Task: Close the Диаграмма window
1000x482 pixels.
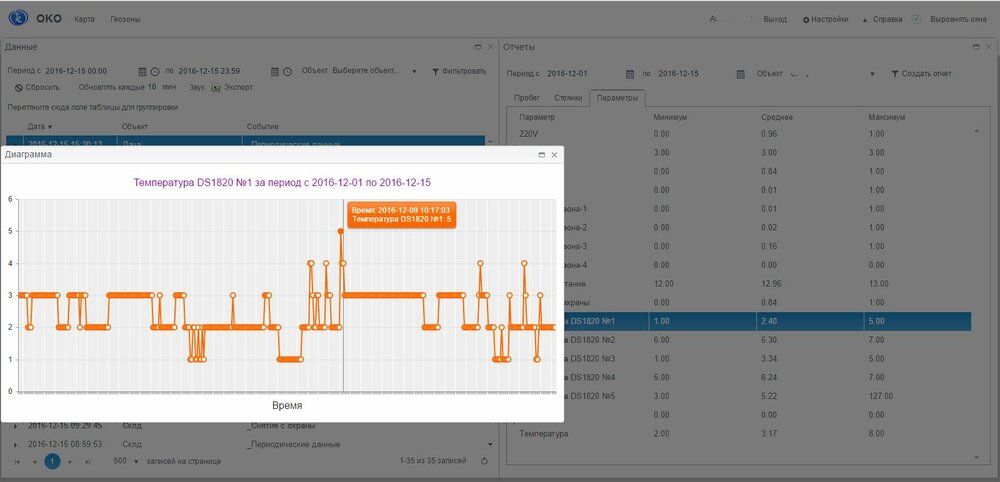Action: [554, 155]
